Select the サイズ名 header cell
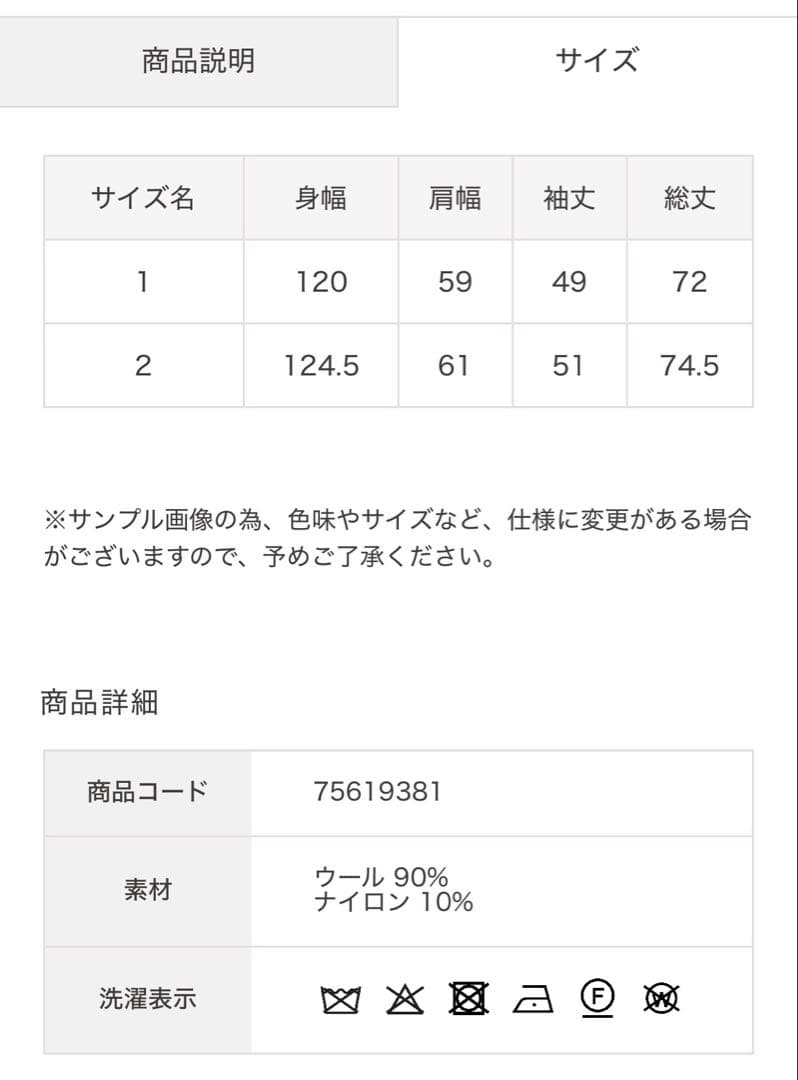This screenshot has width=798, height=1080. click(x=142, y=198)
